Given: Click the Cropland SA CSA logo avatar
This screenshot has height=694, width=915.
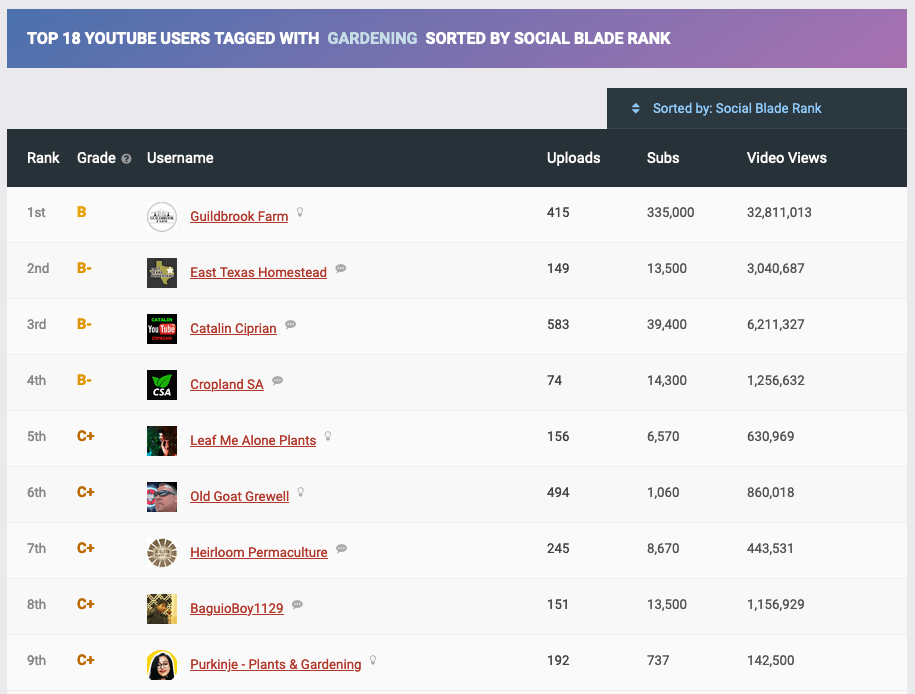Looking at the screenshot, I should 162,385.
